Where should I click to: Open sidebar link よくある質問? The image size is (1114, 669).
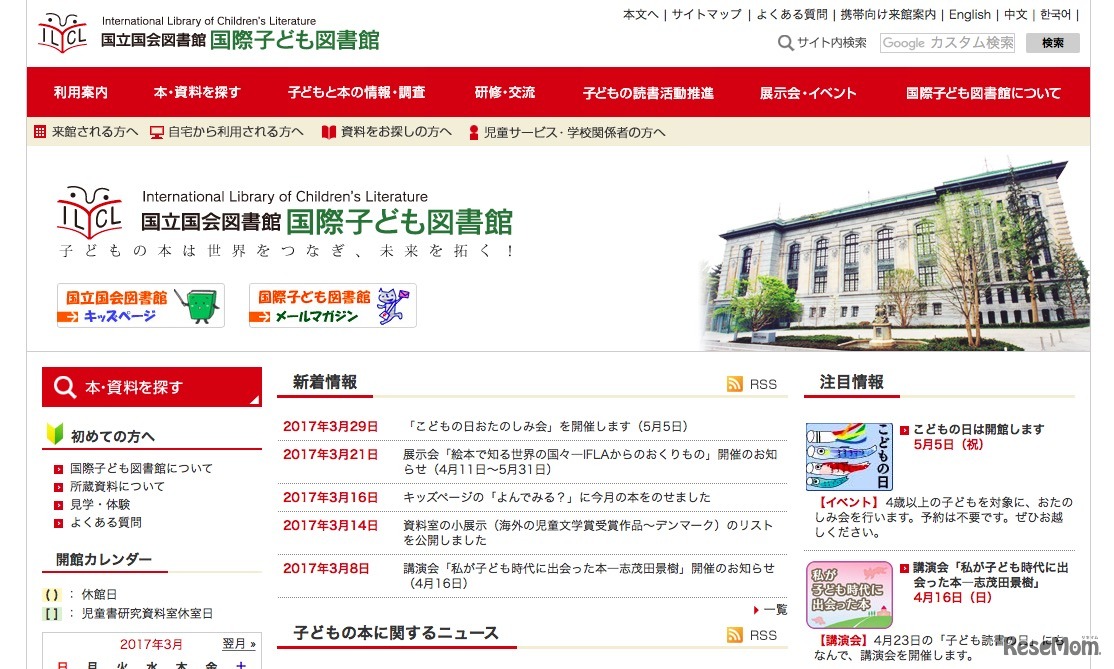[106, 522]
